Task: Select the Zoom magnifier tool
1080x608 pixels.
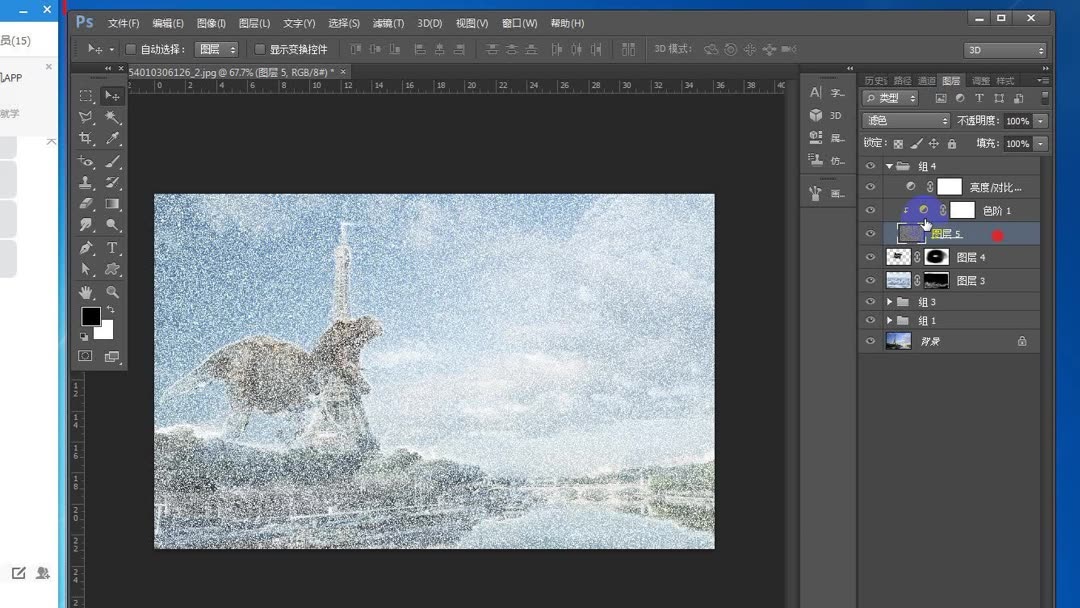Action: pos(112,292)
